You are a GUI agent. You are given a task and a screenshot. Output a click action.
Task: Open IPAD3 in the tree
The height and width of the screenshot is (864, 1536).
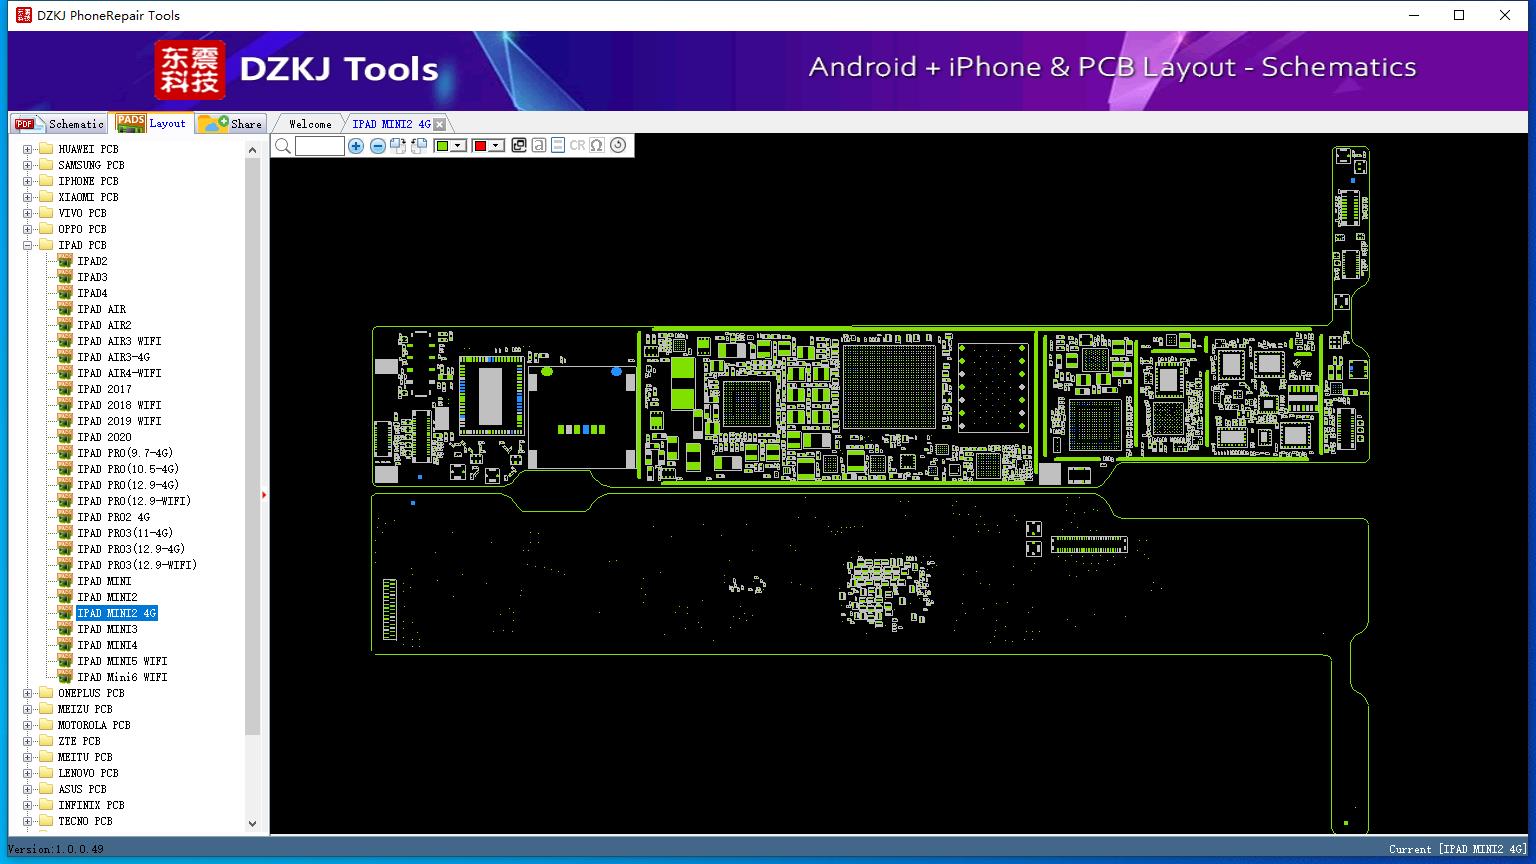(x=92, y=277)
